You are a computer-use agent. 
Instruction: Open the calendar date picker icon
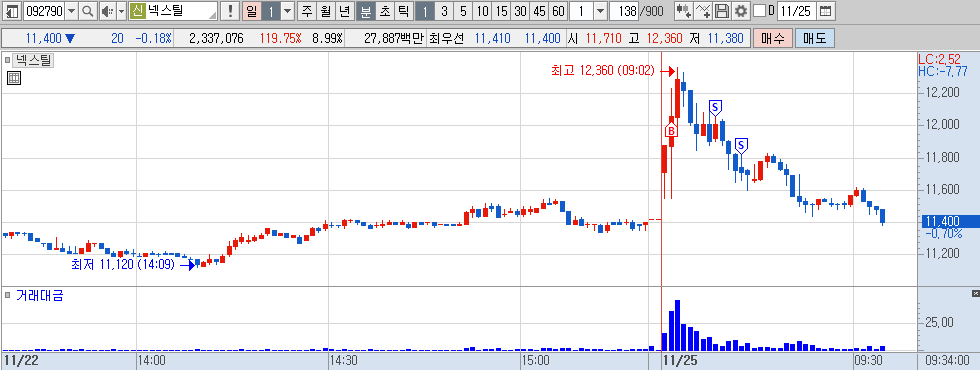826,11
